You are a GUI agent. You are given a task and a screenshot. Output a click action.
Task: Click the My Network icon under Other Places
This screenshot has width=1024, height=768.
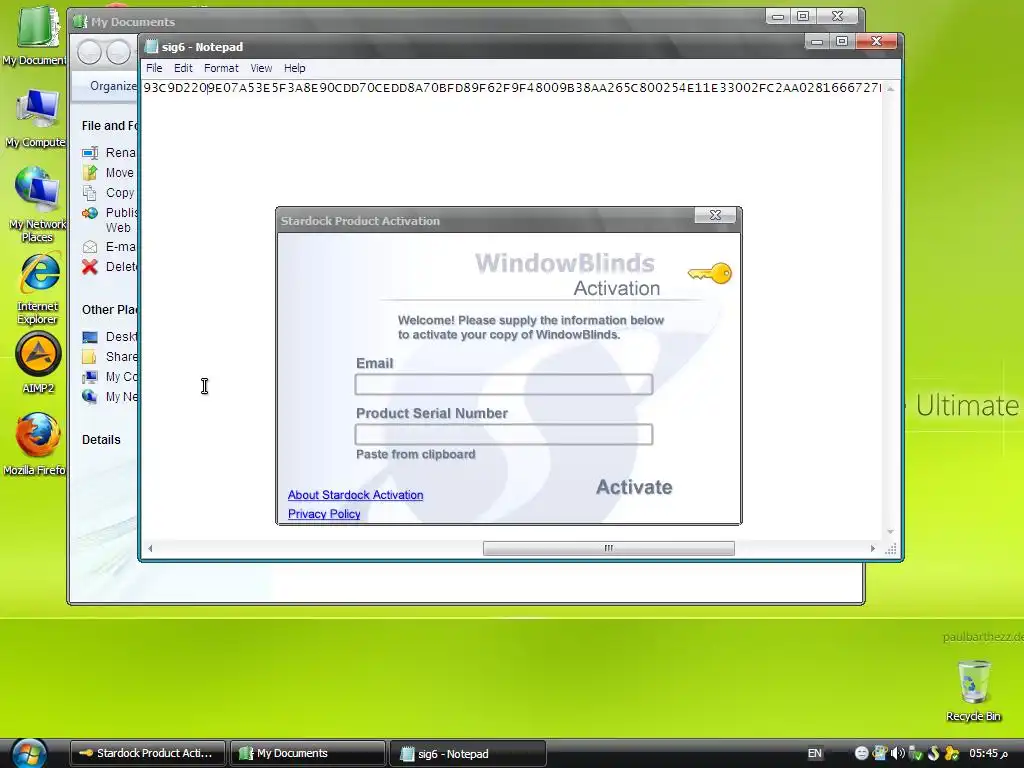pos(90,396)
